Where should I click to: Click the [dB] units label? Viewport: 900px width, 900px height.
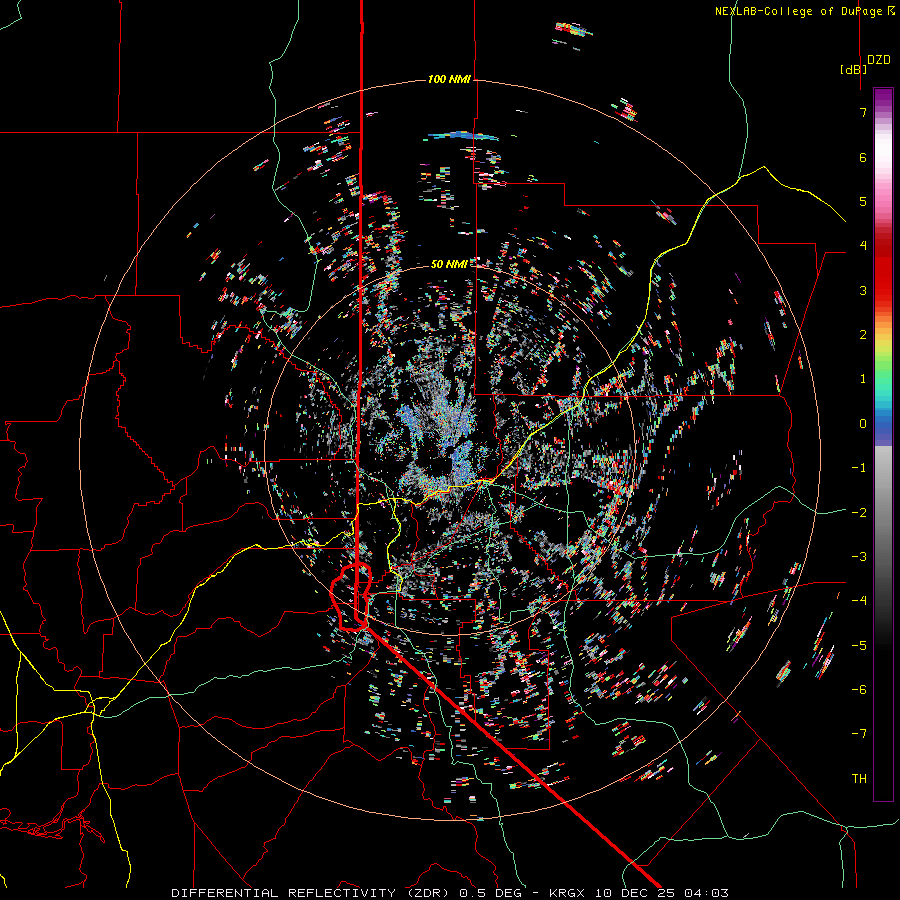click(854, 69)
